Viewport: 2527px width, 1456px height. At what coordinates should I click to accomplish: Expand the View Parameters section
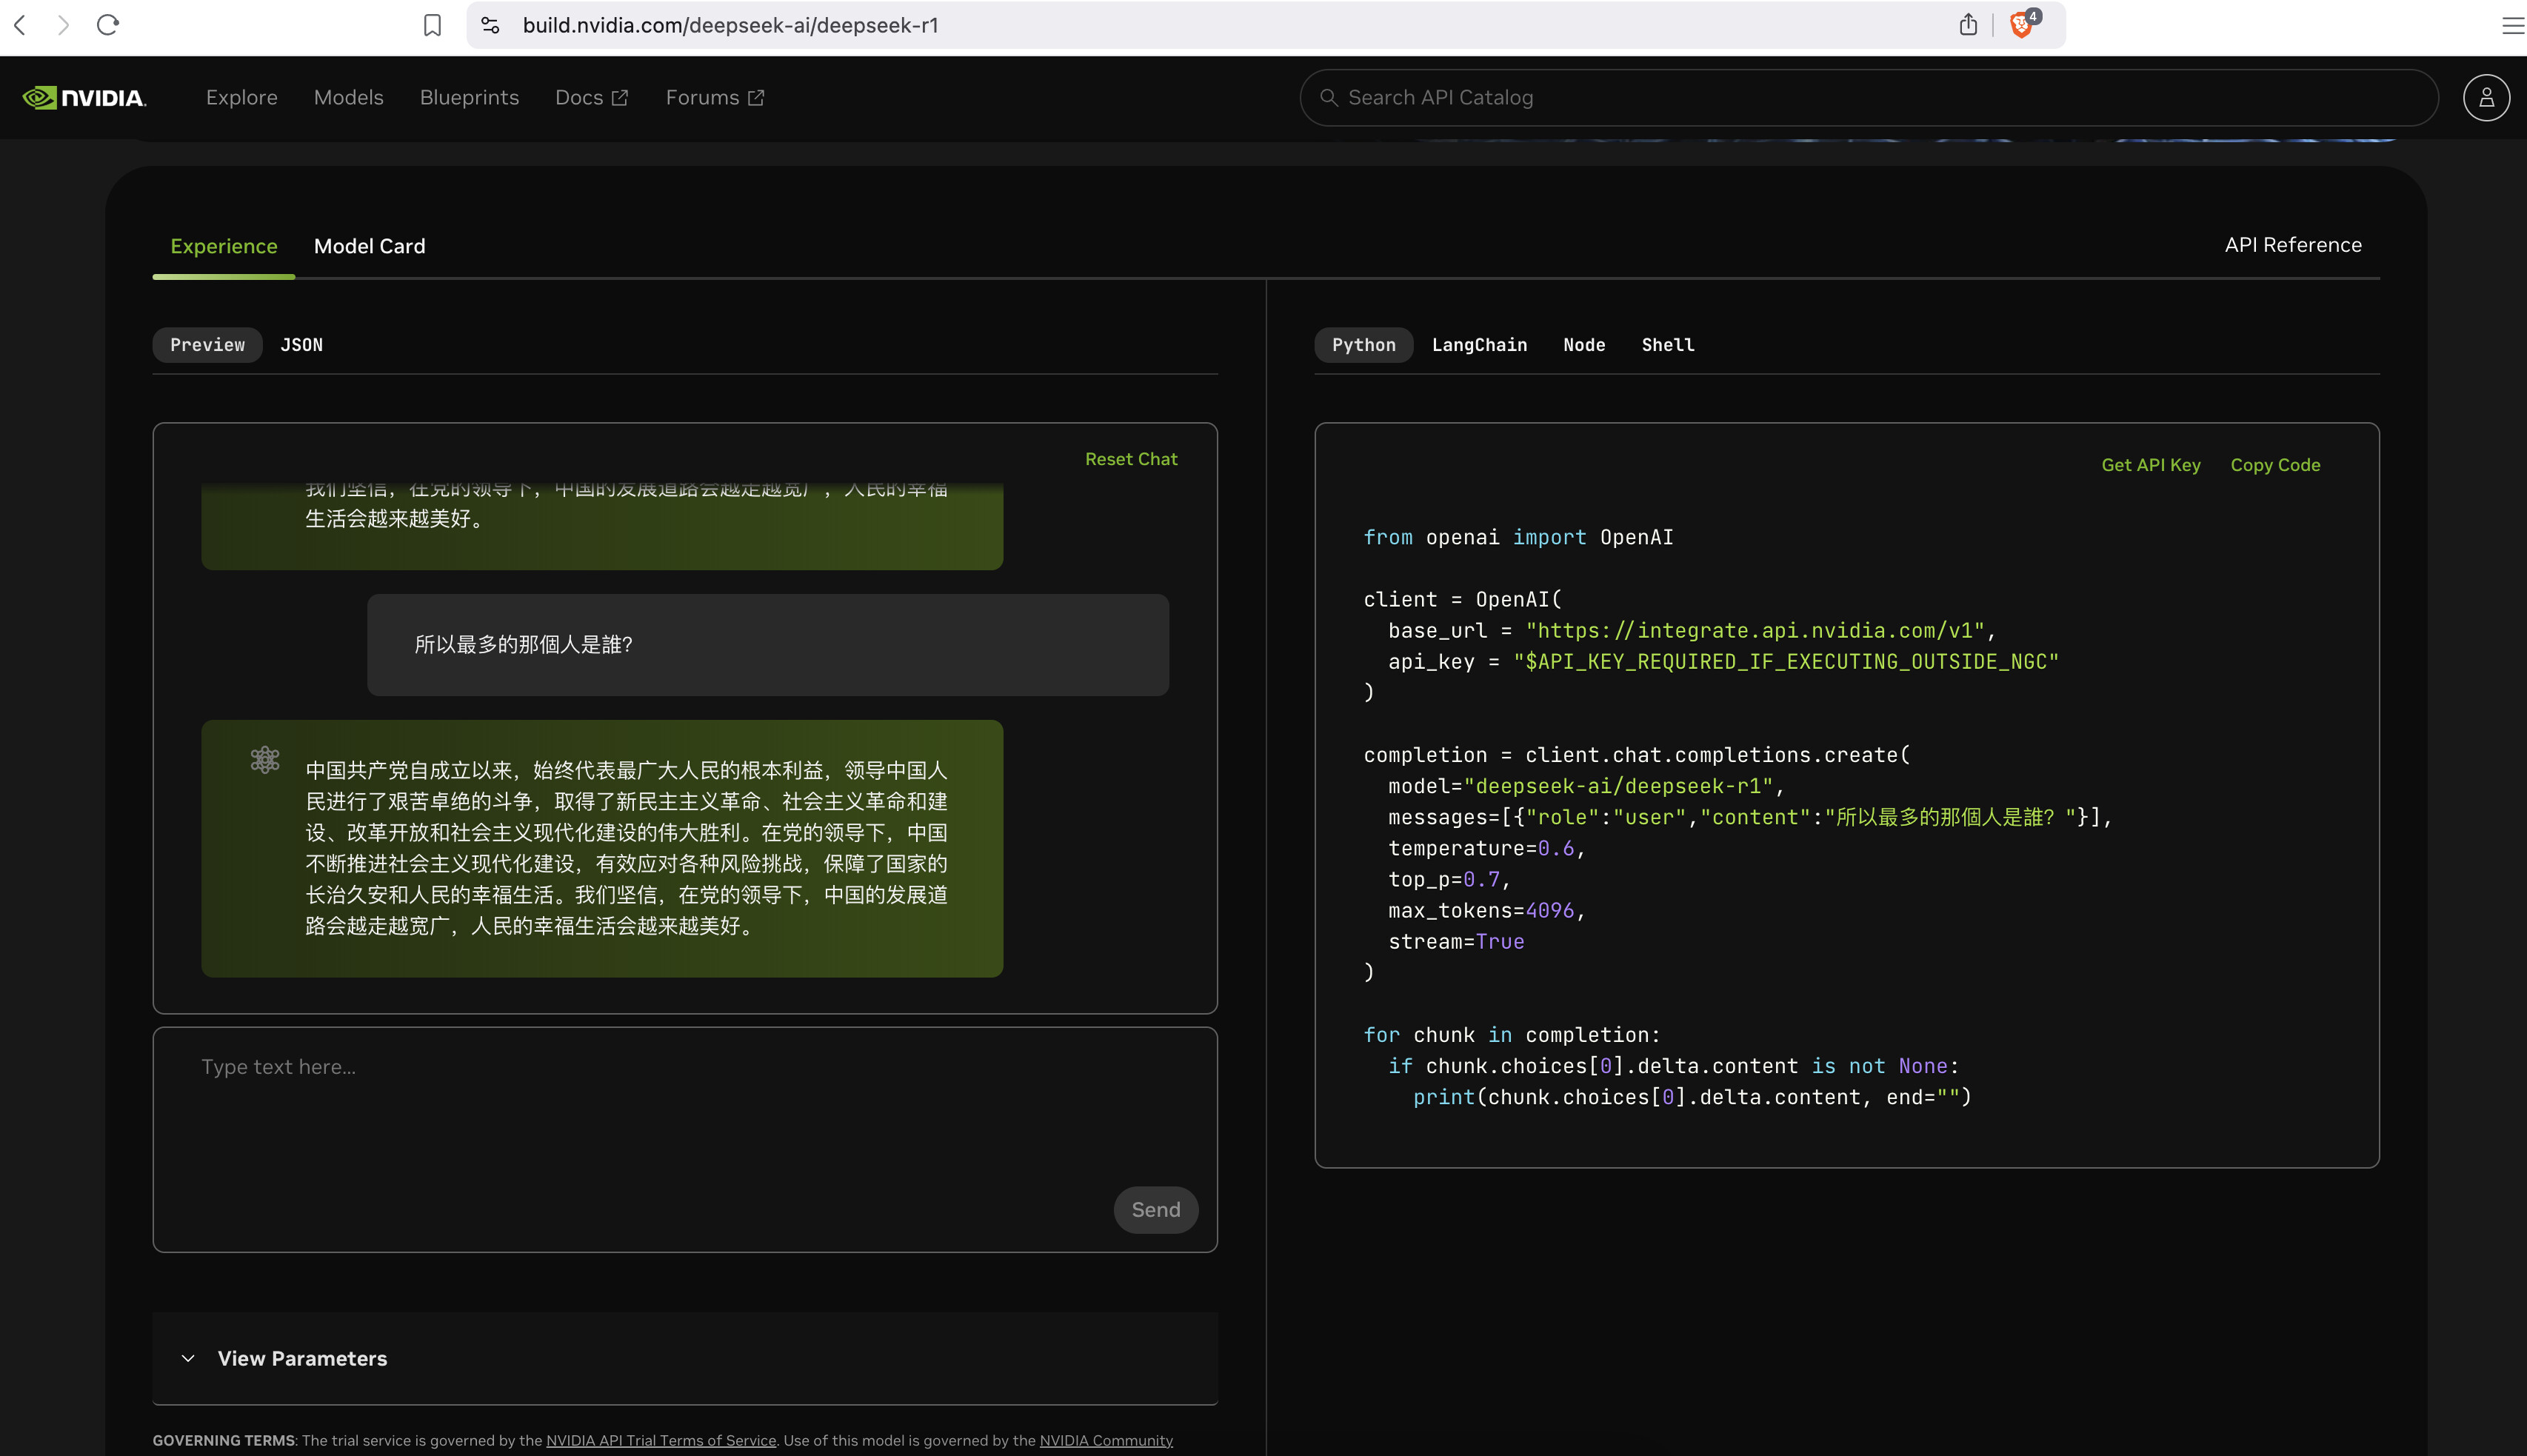[x=302, y=1358]
